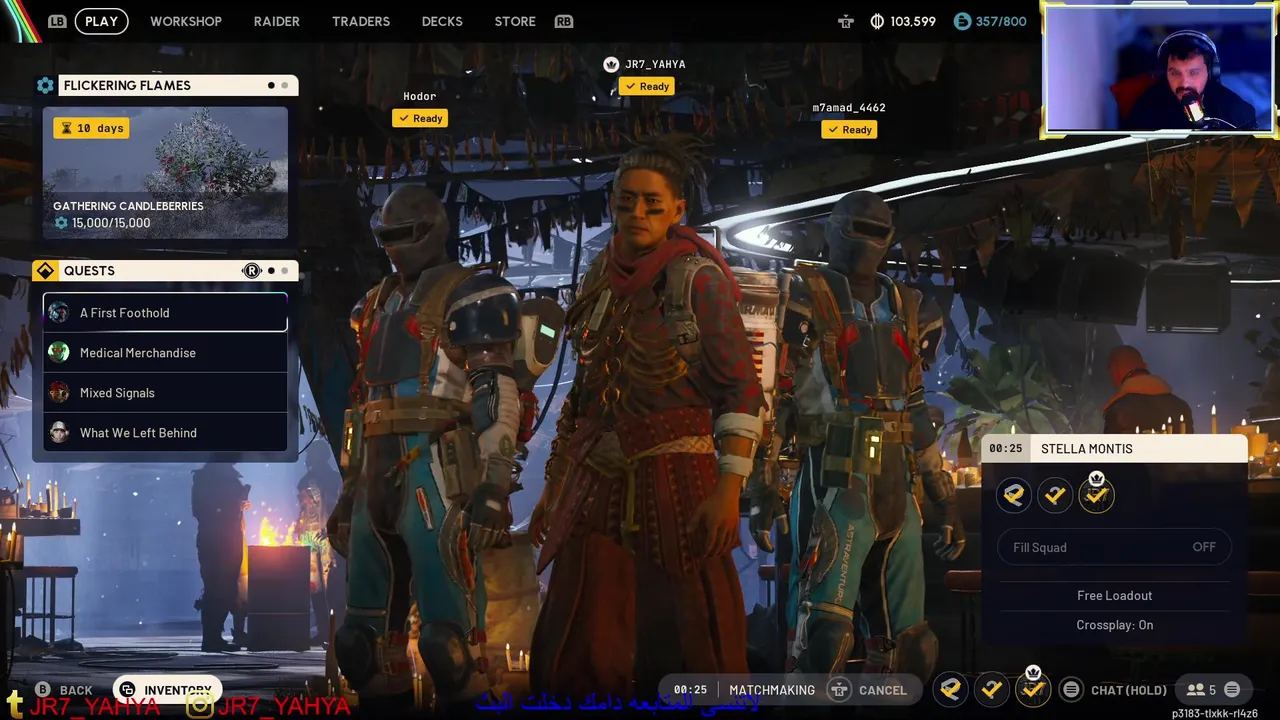Cancel matchmaking with the CANCEL label
Image resolution: width=1280 pixels, height=720 pixels.
click(883, 690)
